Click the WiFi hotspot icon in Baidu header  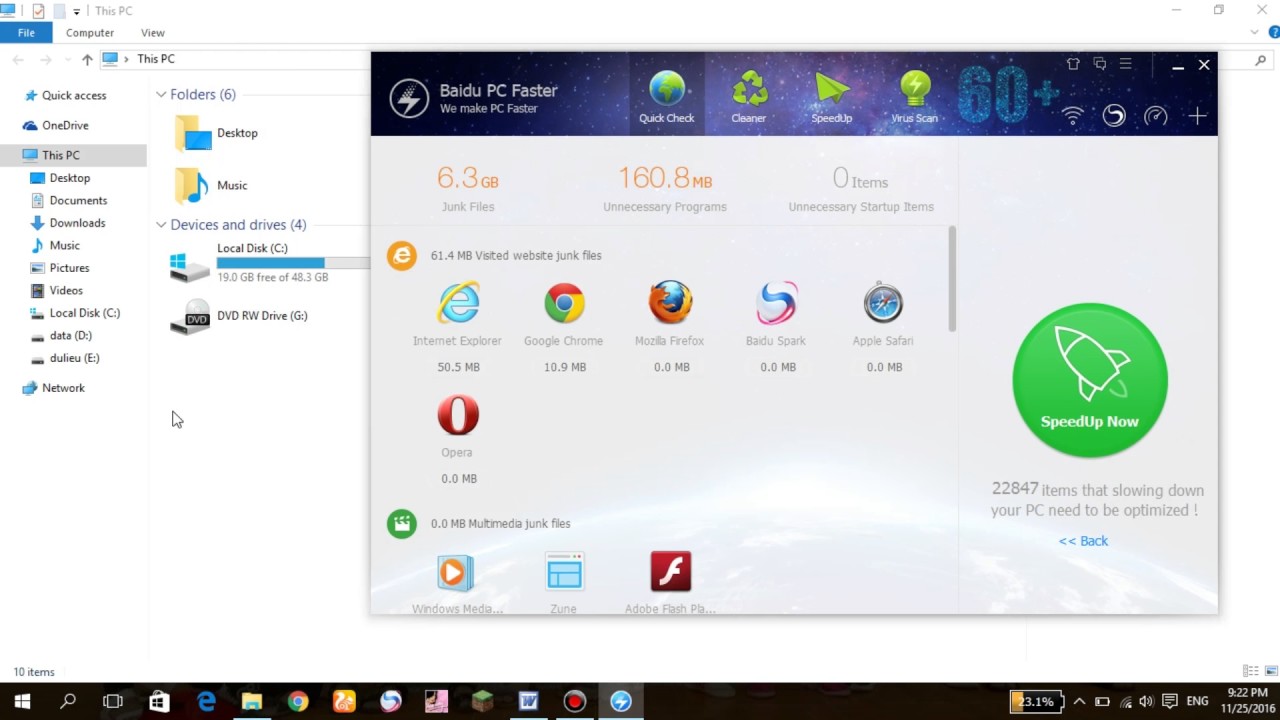pyautogui.click(x=1072, y=116)
